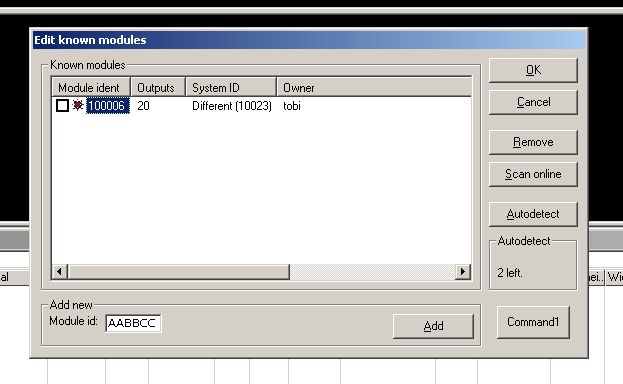Sort by Module ident column header
This screenshot has width=623, height=384.
tap(91, 87)
